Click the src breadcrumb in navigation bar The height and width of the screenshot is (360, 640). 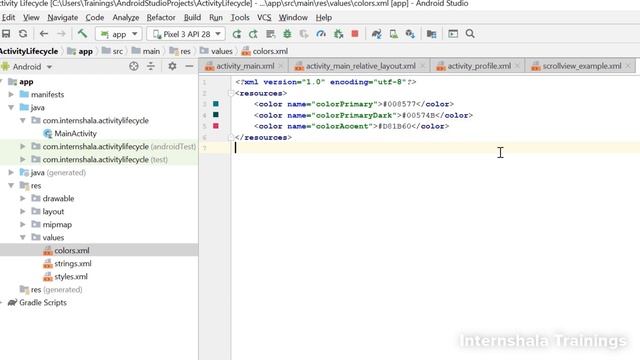coord(118,51)
